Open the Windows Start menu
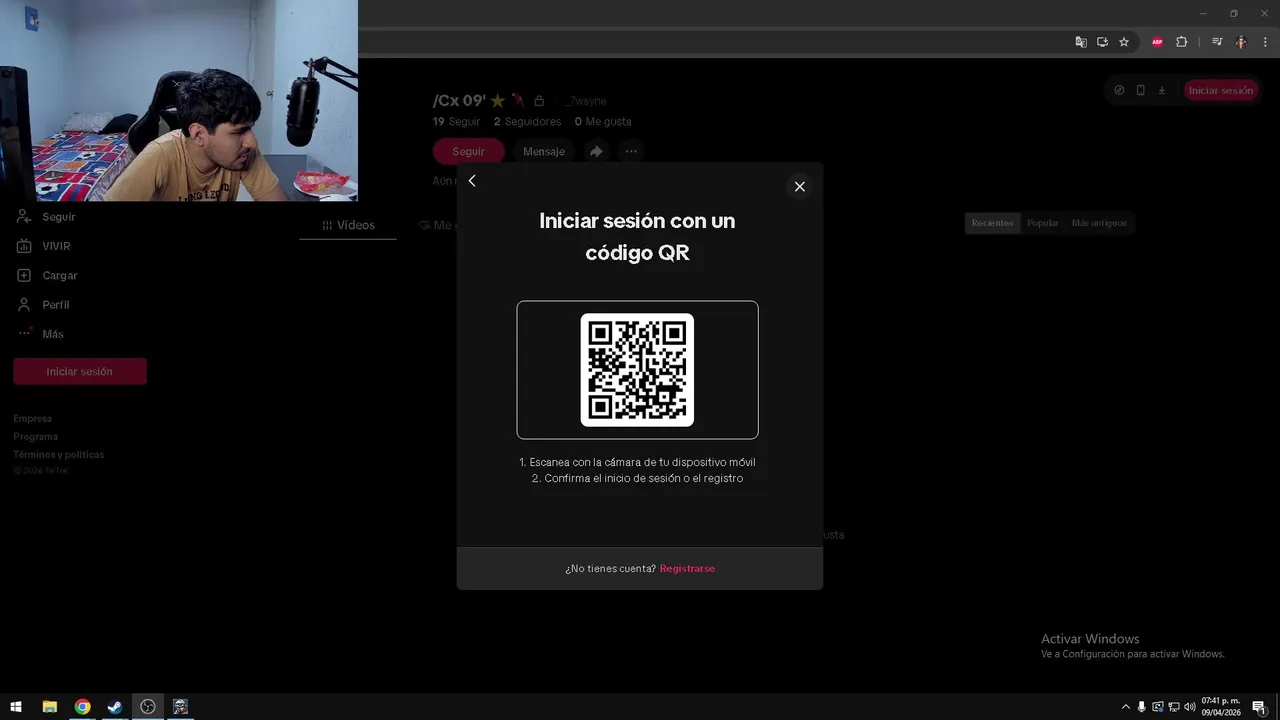Viewport: 1280px width, 720px height. (16, 707)
